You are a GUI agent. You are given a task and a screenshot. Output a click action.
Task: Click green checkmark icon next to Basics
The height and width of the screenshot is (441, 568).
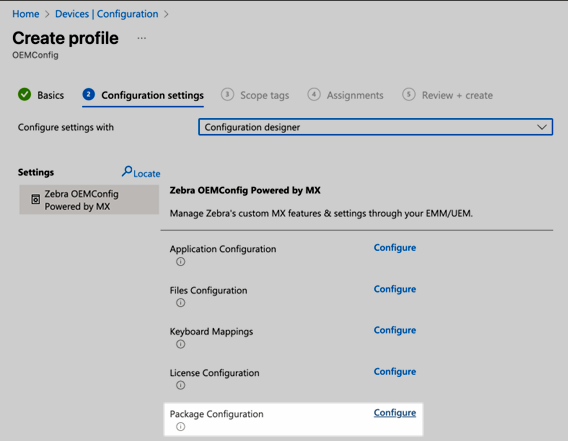coord(25,95)
